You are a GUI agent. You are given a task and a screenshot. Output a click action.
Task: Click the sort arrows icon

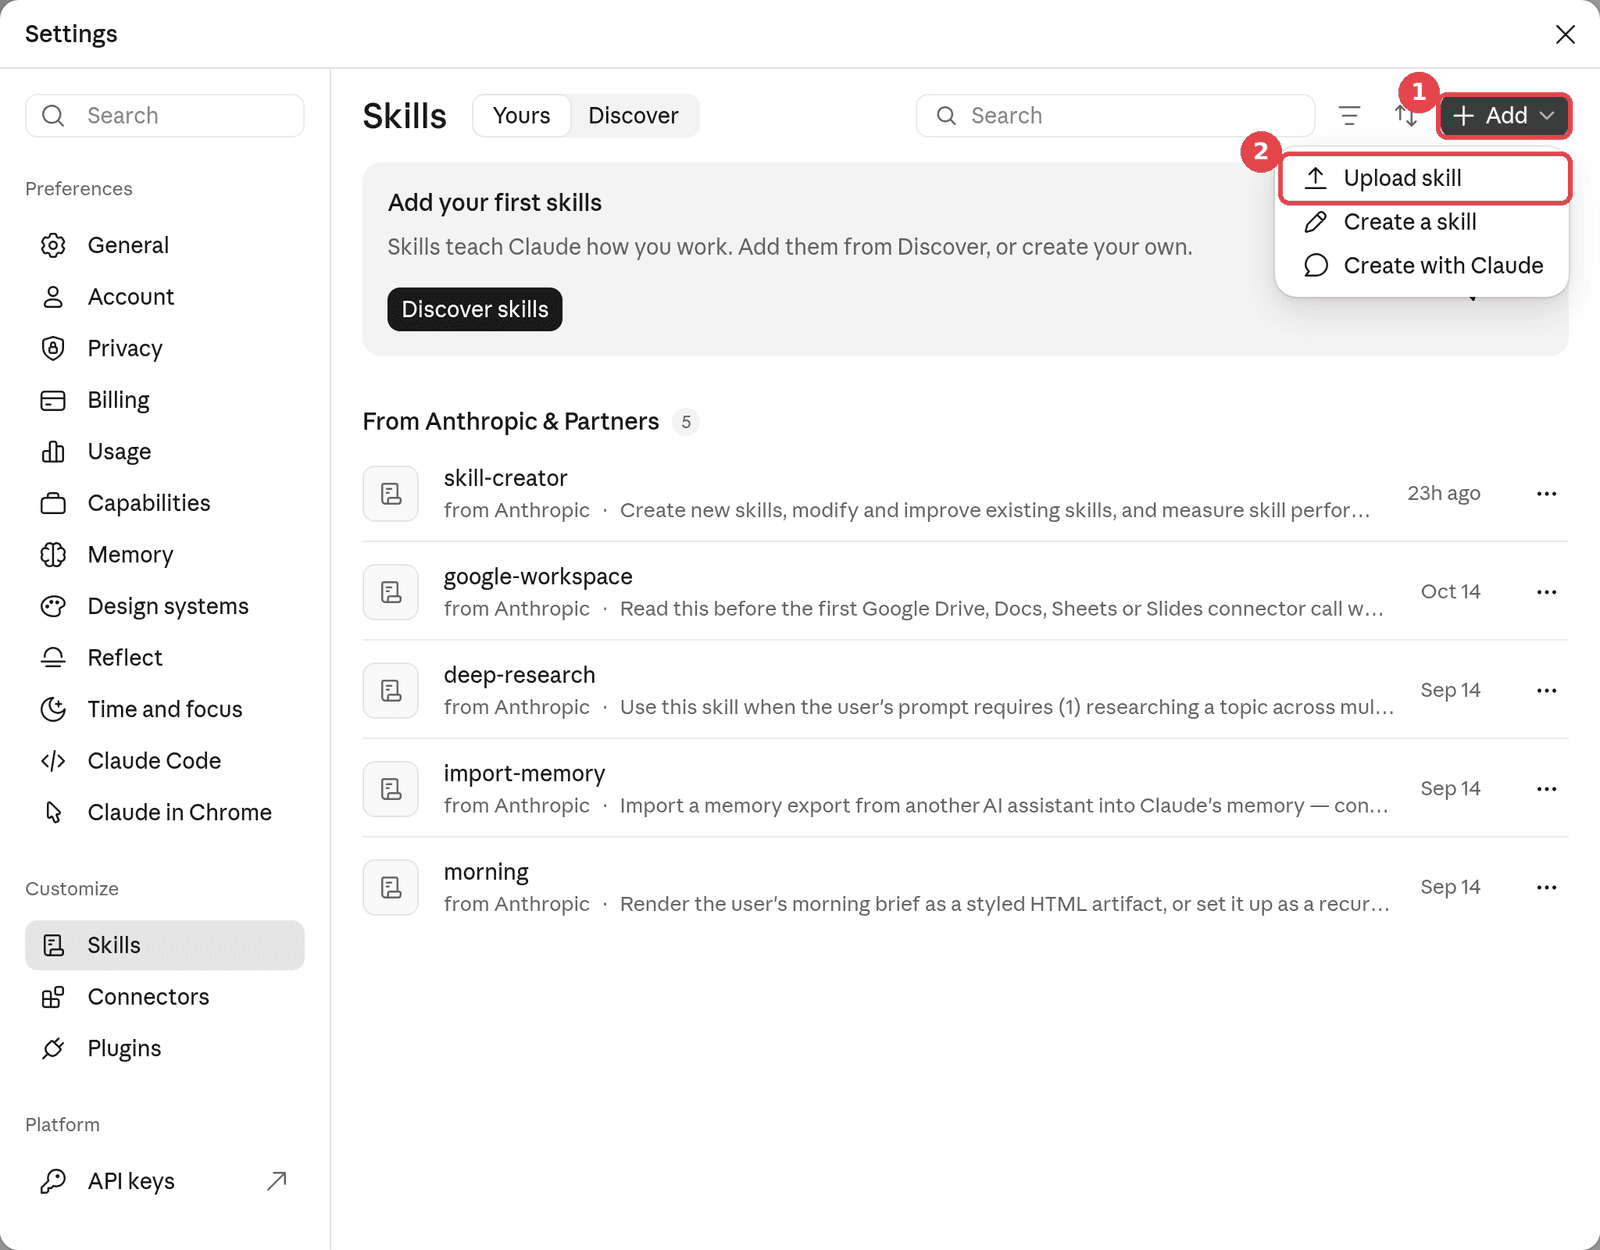1406,116
